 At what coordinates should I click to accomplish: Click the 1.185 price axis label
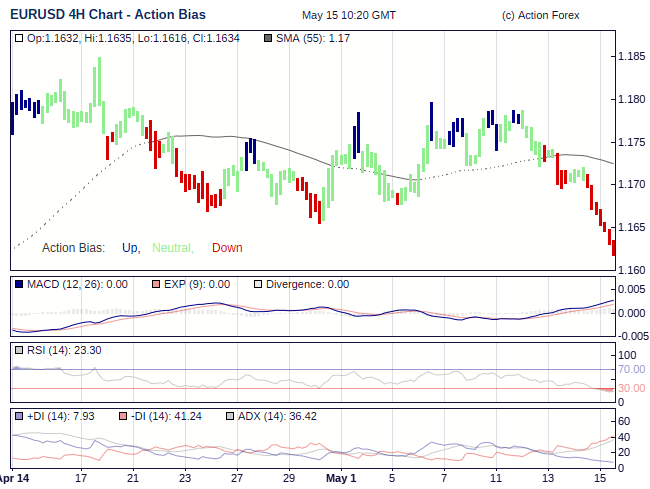tap(631, 56)
